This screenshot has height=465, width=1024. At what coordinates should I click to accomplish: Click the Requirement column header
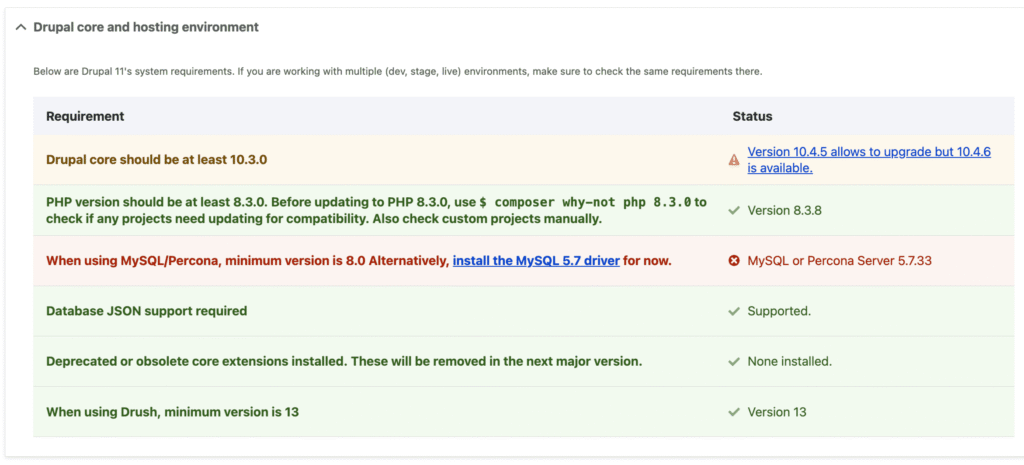pyautogui.click(x=85, y=116)
